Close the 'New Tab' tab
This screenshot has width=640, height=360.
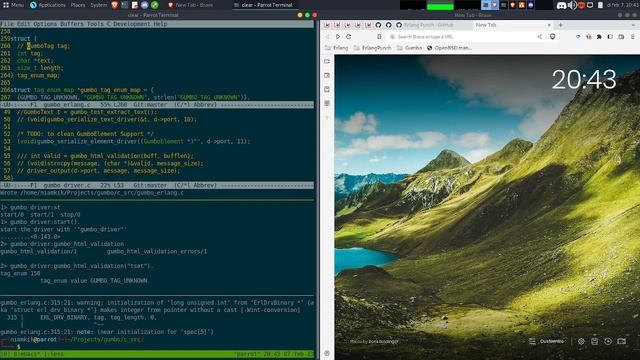tap(549, 25)
